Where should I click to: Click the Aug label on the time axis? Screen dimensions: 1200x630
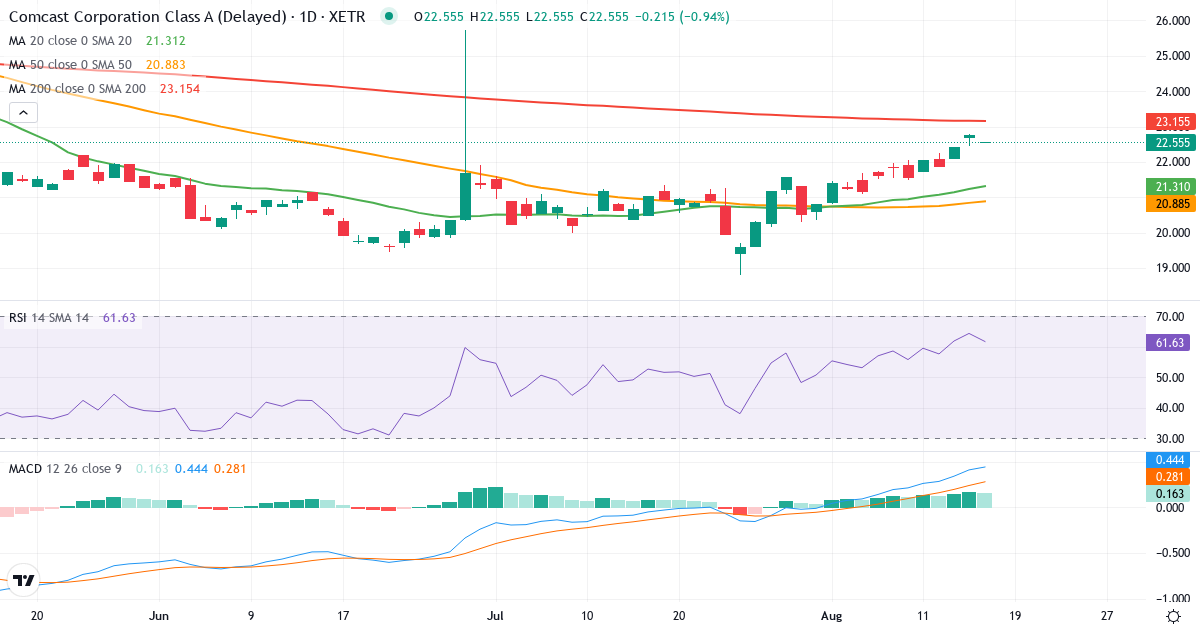tap(831, 616)
